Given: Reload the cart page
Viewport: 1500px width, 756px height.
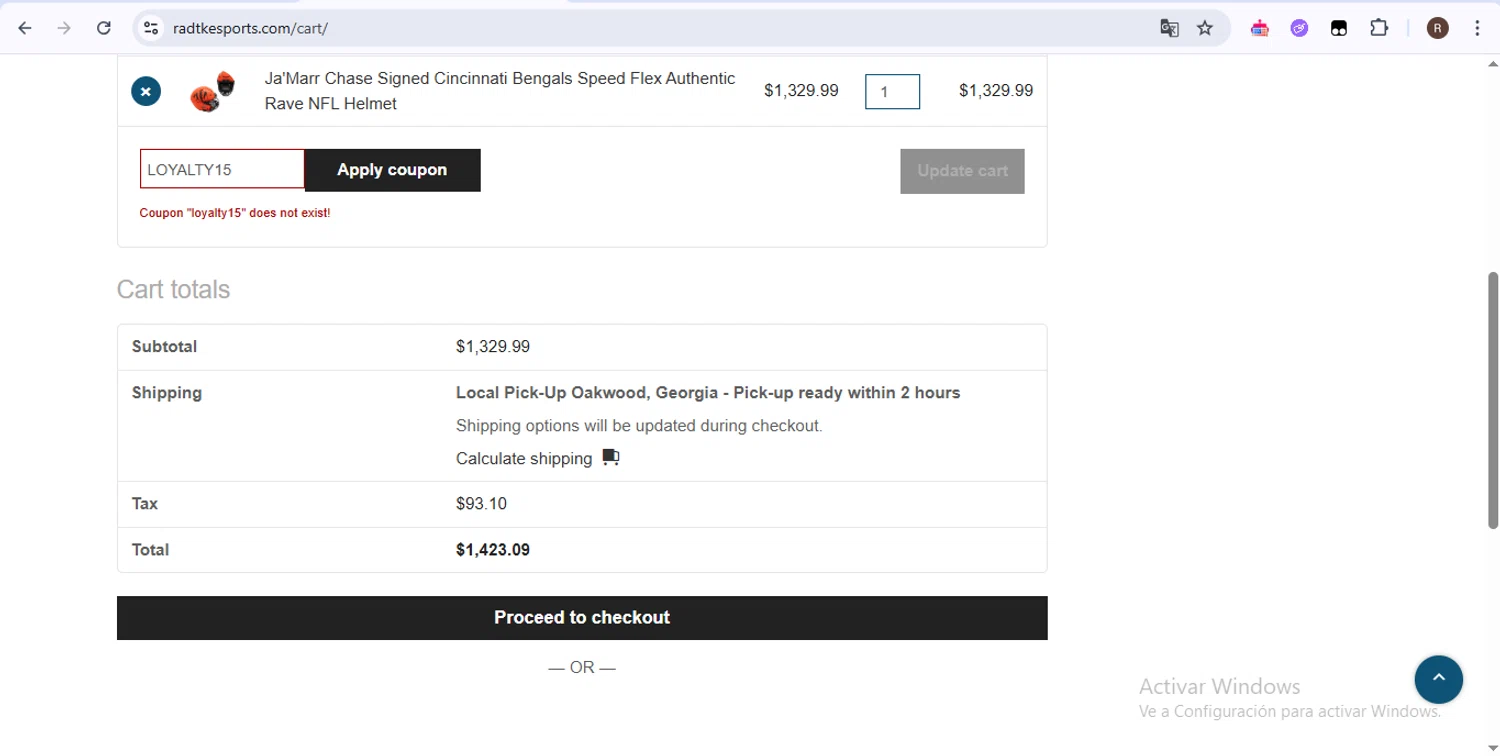Looking at the screenshot, I should point(103,28).
